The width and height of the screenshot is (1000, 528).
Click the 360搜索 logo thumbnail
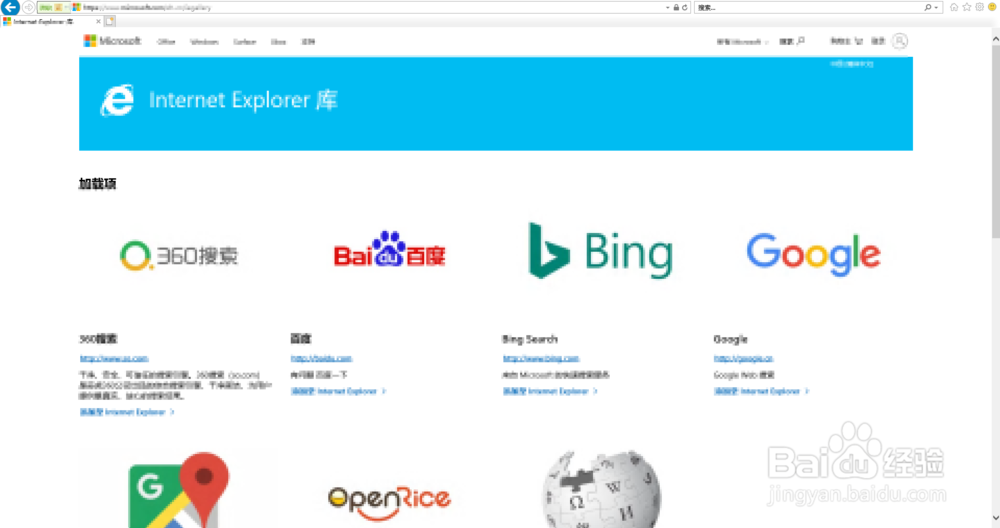pos(179,256)
